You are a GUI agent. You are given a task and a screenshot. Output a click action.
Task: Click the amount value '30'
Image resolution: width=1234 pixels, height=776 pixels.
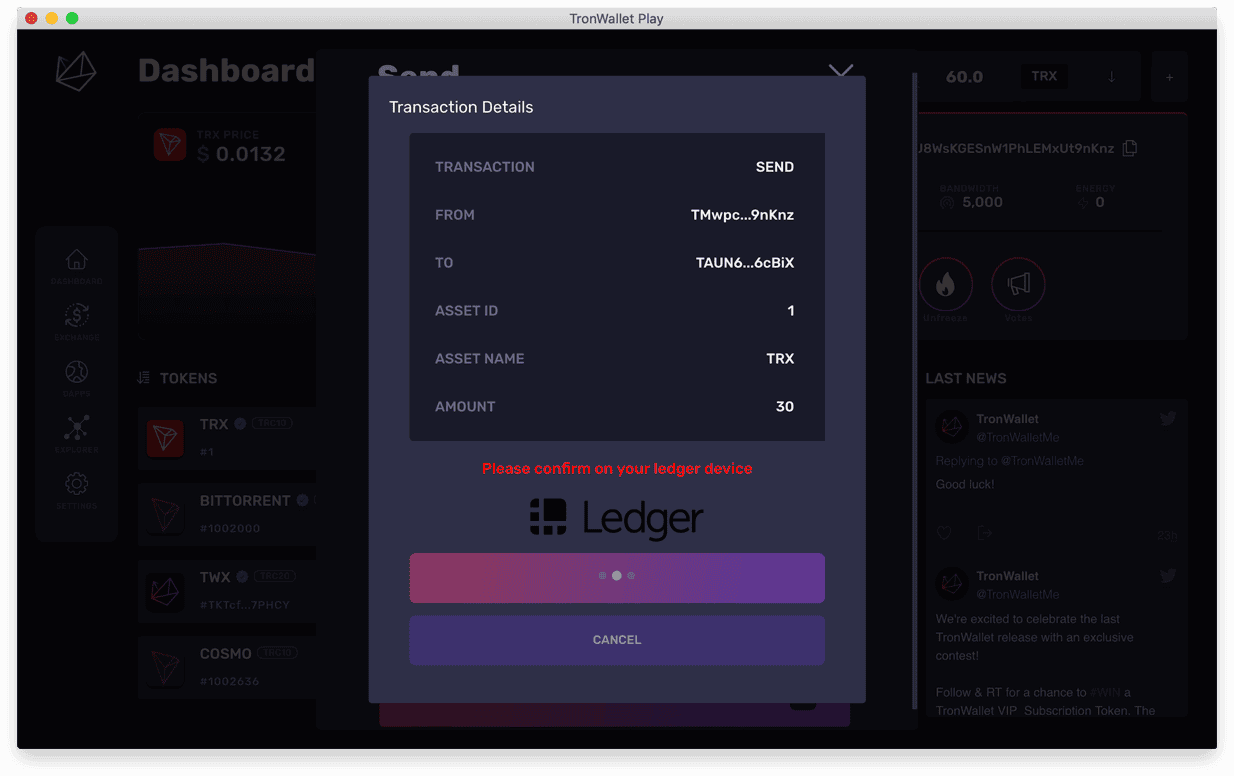pyautogui.click(x=785, y=407)
